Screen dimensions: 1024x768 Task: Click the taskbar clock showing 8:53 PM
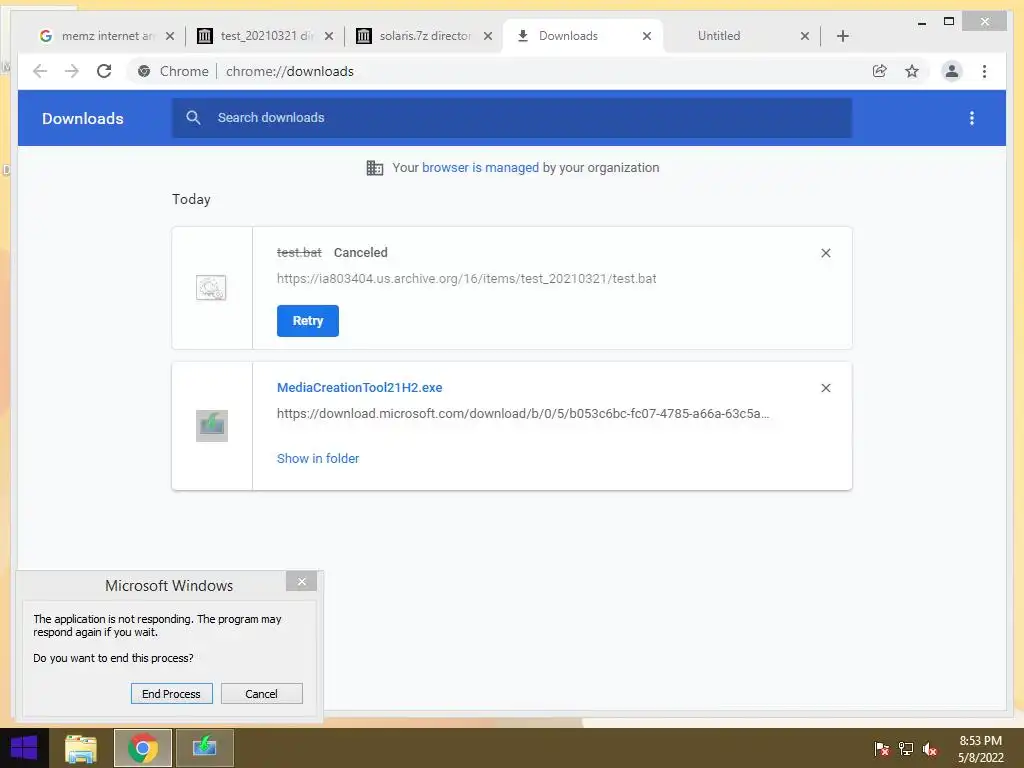coord(981,749)
